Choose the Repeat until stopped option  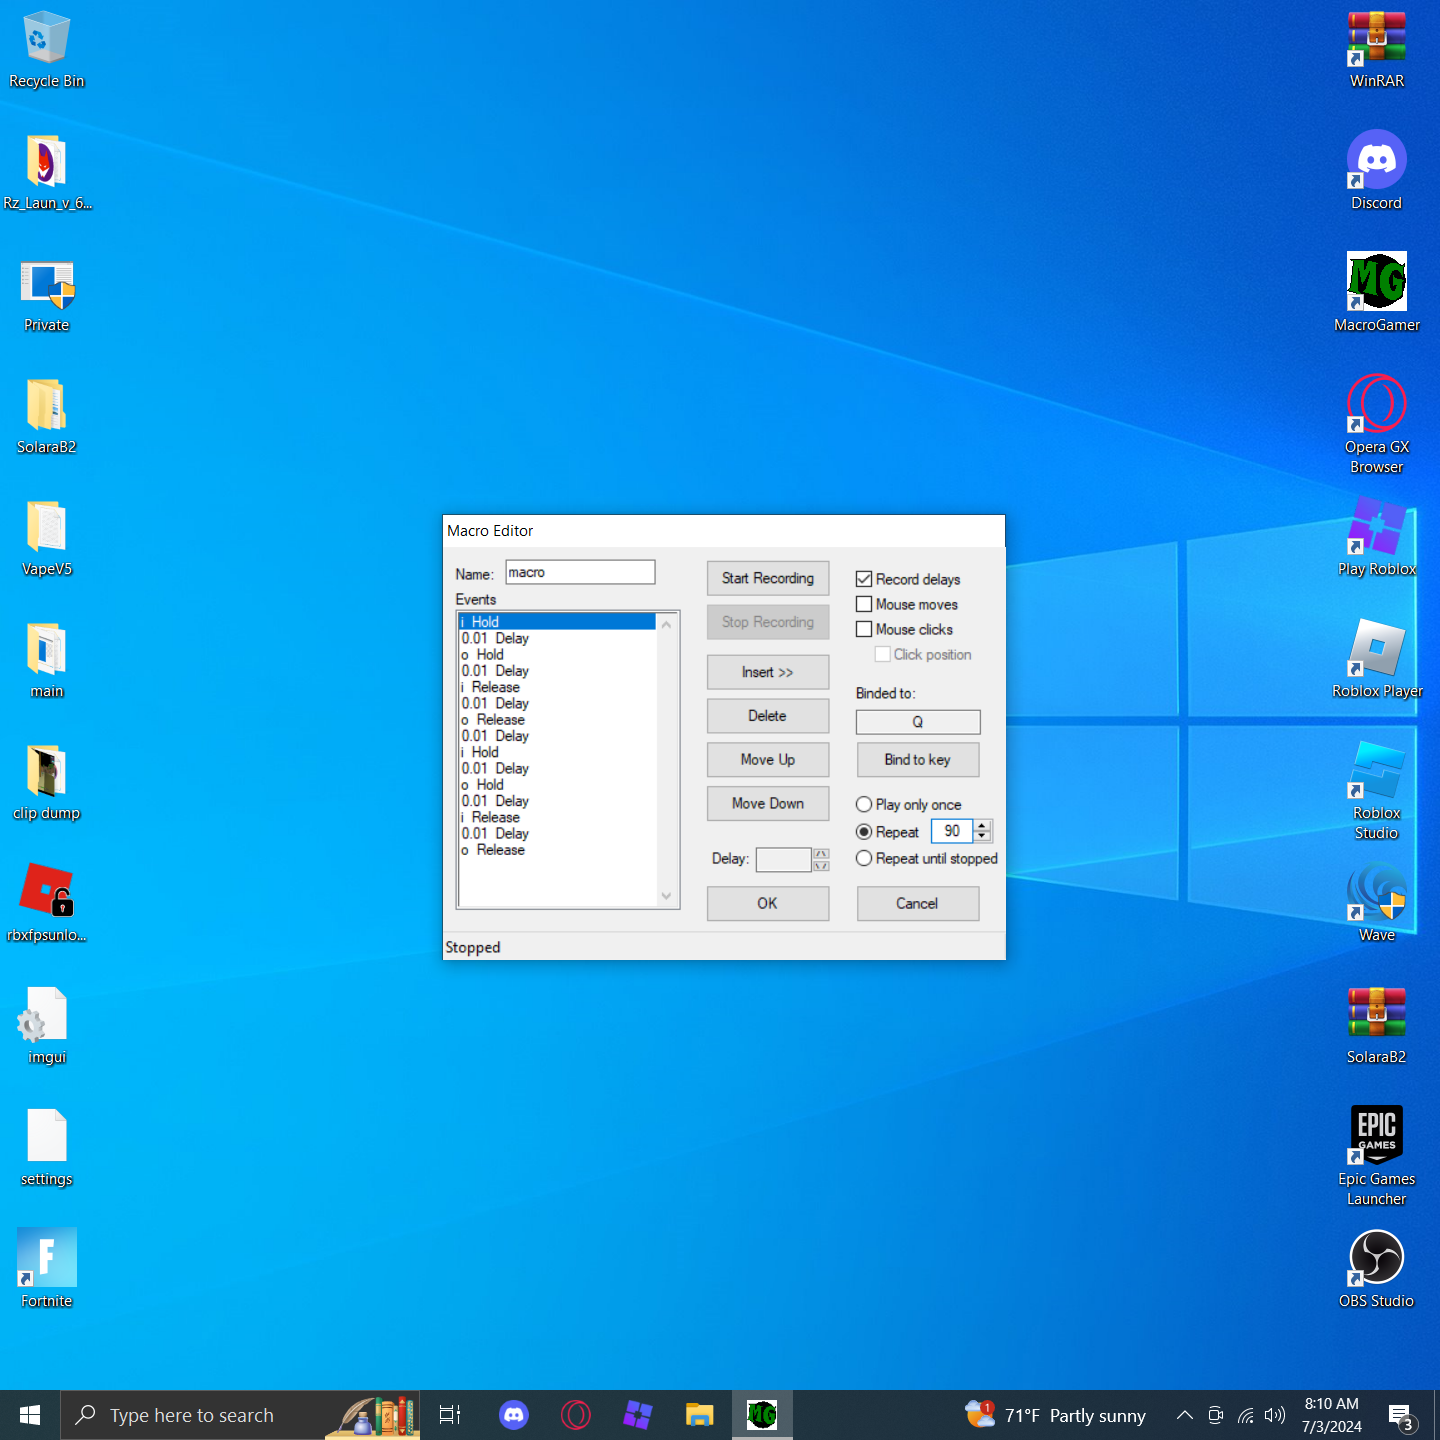[x=864, y=858]
